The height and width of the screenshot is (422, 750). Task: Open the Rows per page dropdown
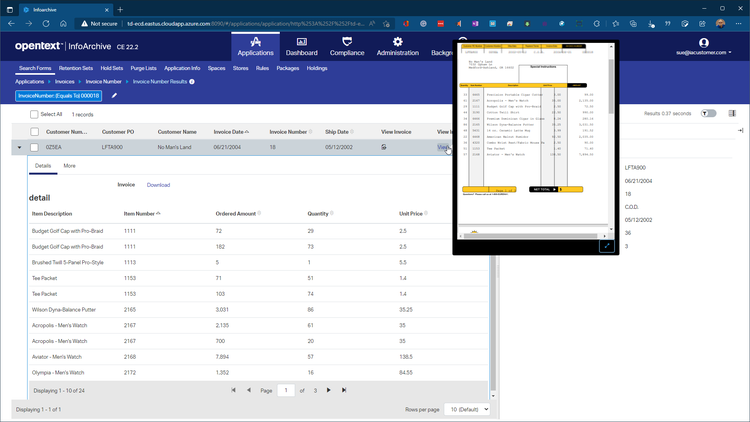click(x=467, y=410)
